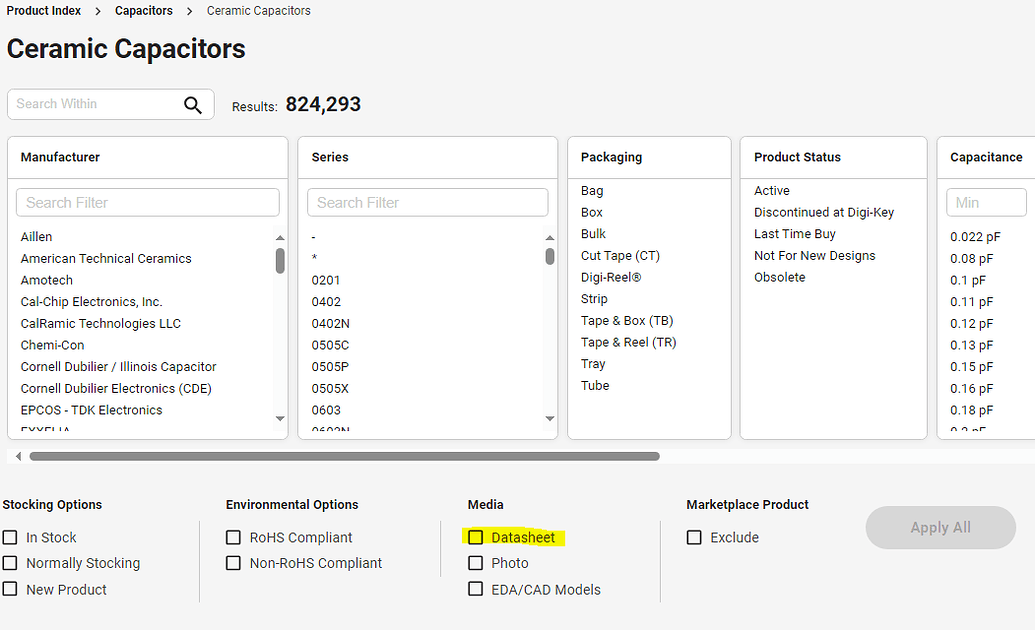Enable Exclude under Marketplace Product
The image size is (1035, 630).
(694, 537)
